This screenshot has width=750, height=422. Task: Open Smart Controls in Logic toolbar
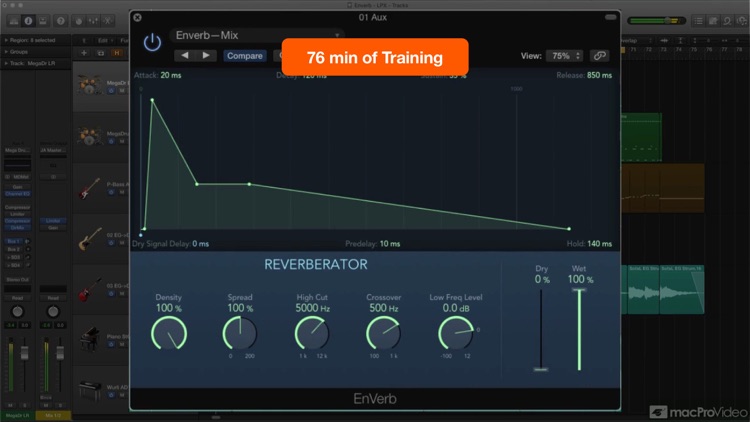(79, 21)
